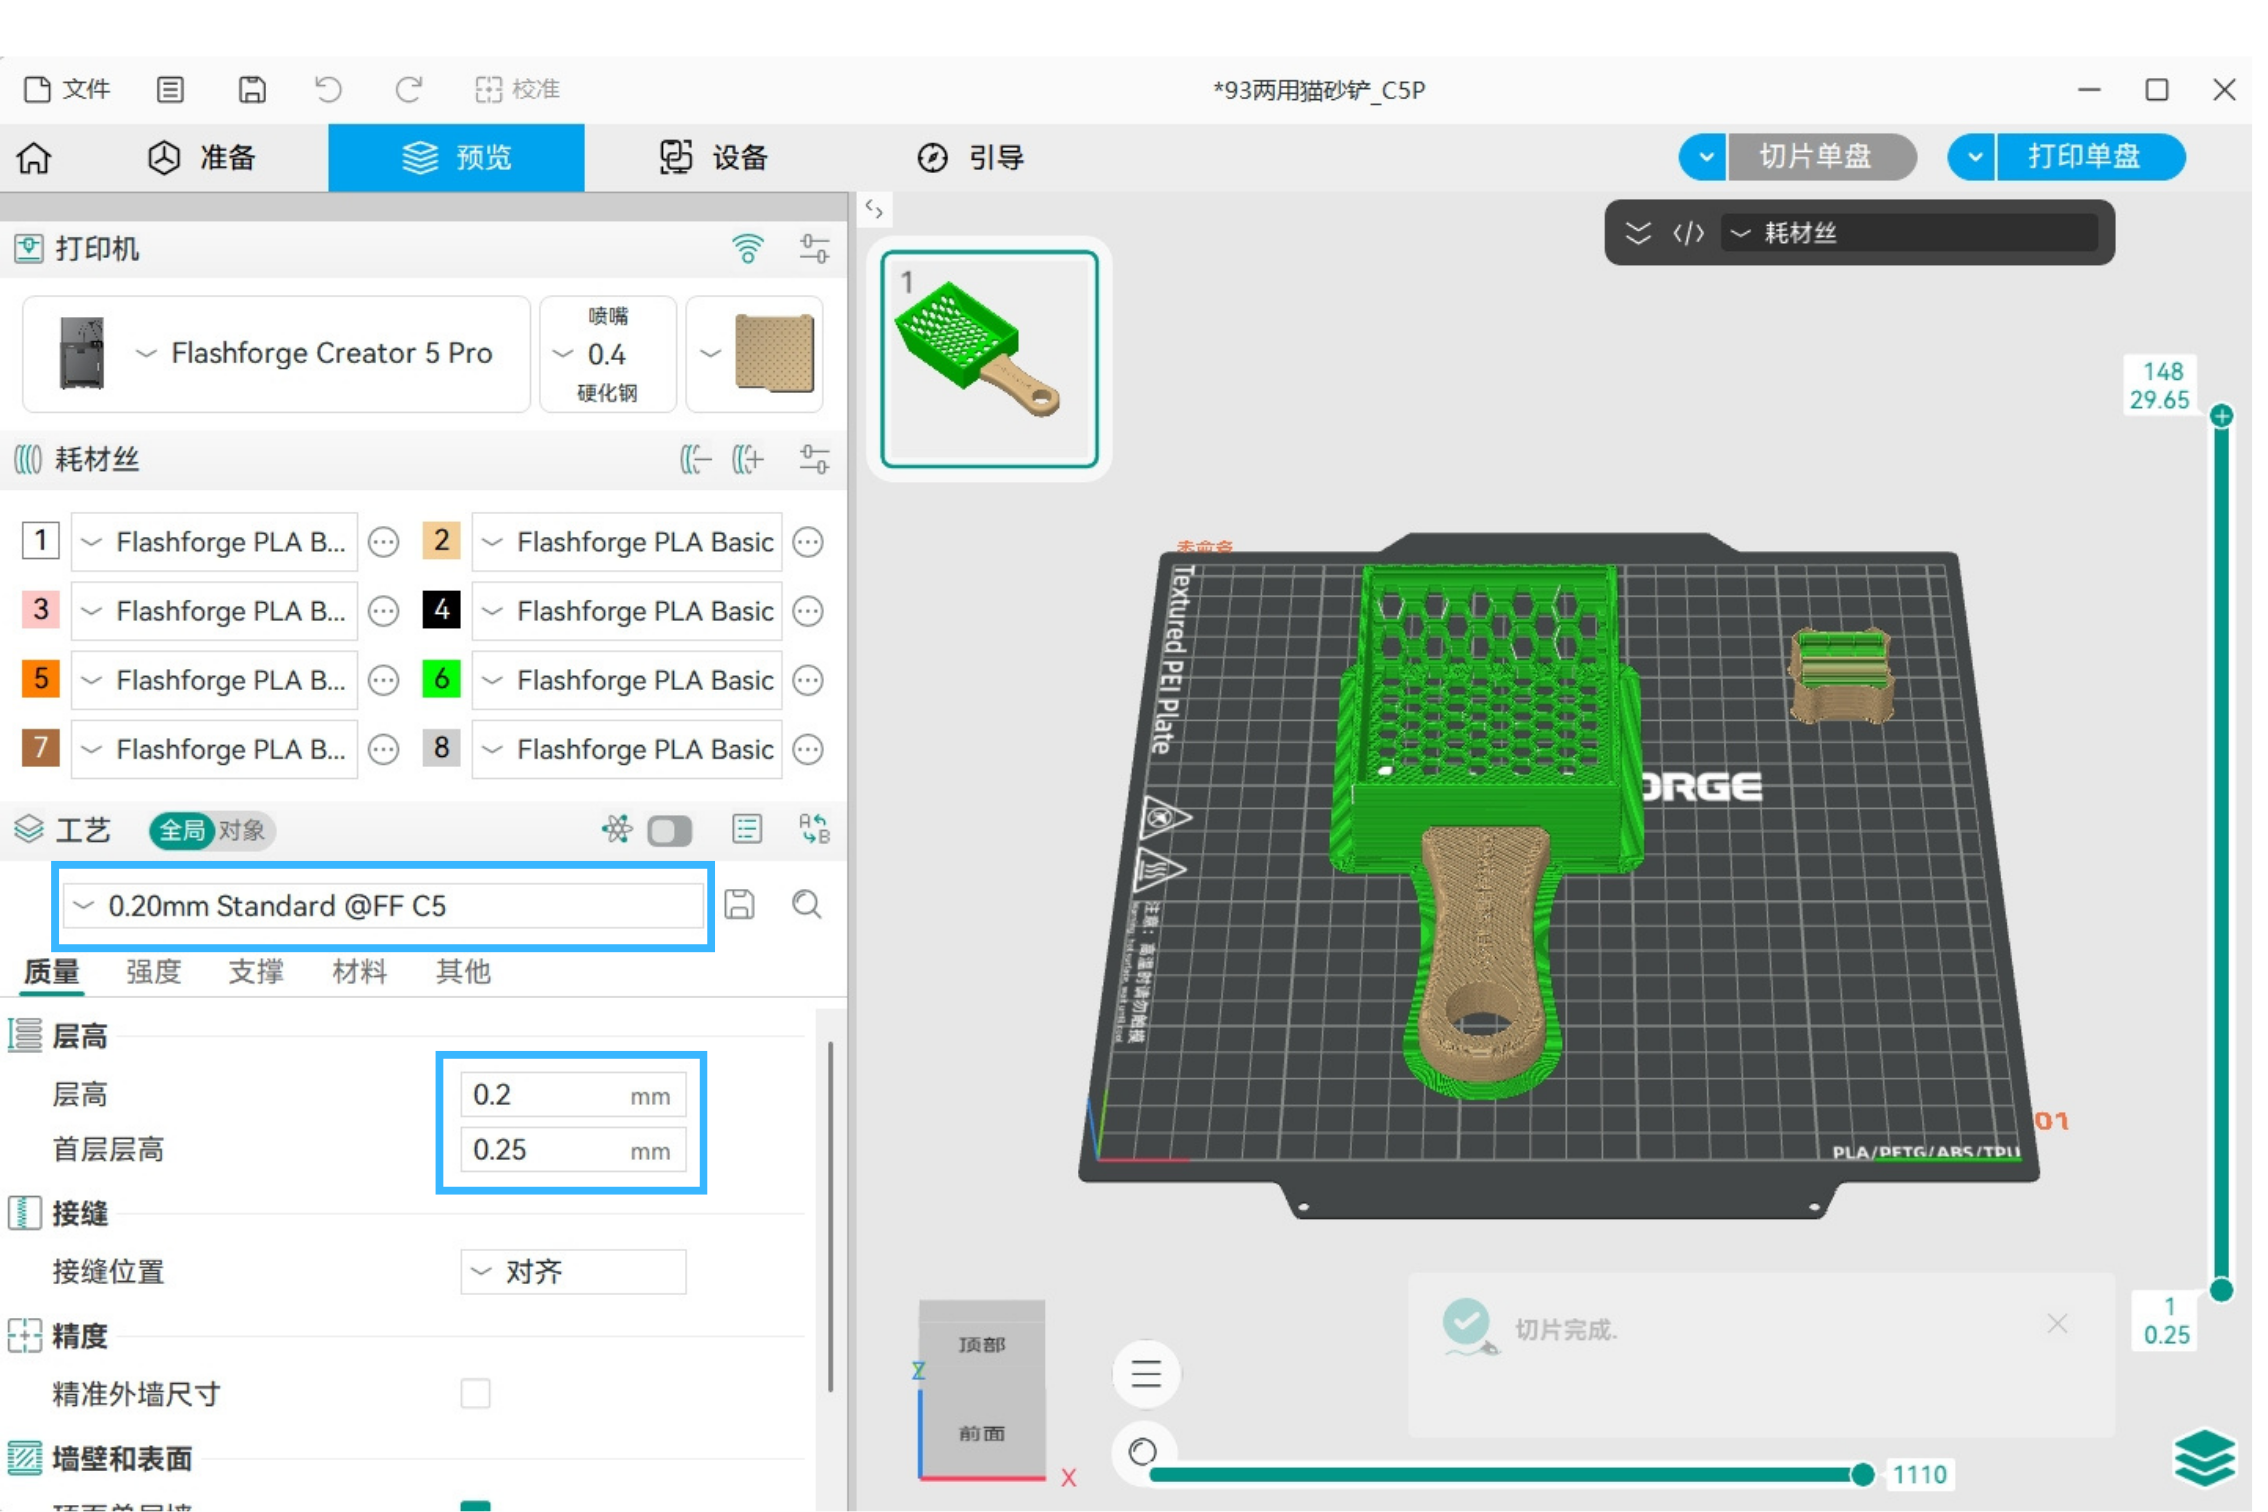Toggle the advanced mode switch

670,831
